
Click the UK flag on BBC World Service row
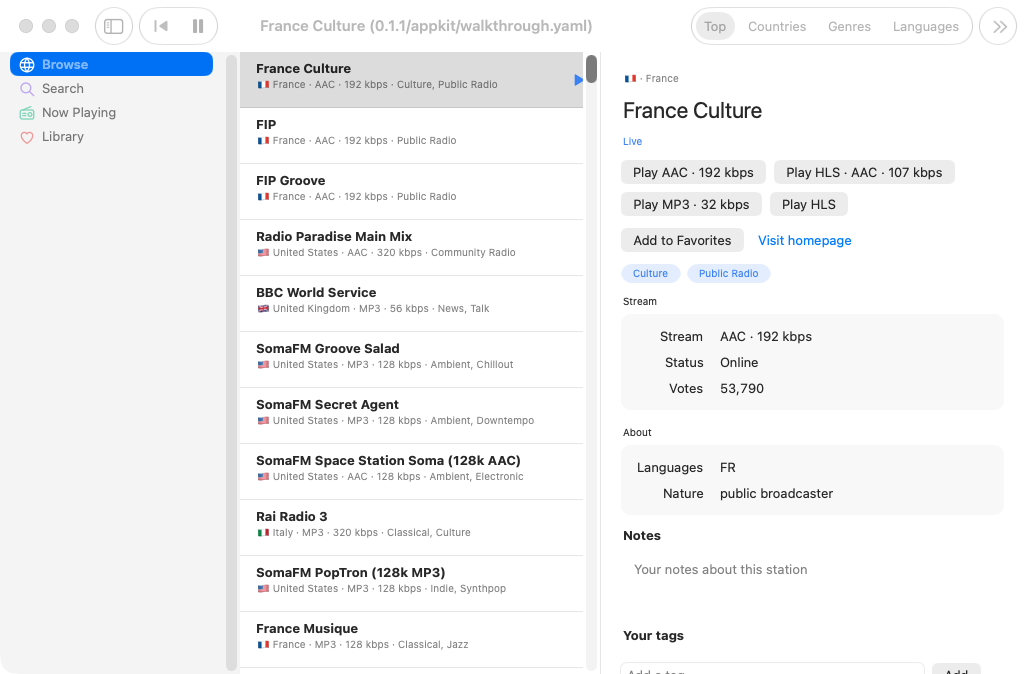click(263, 309)
